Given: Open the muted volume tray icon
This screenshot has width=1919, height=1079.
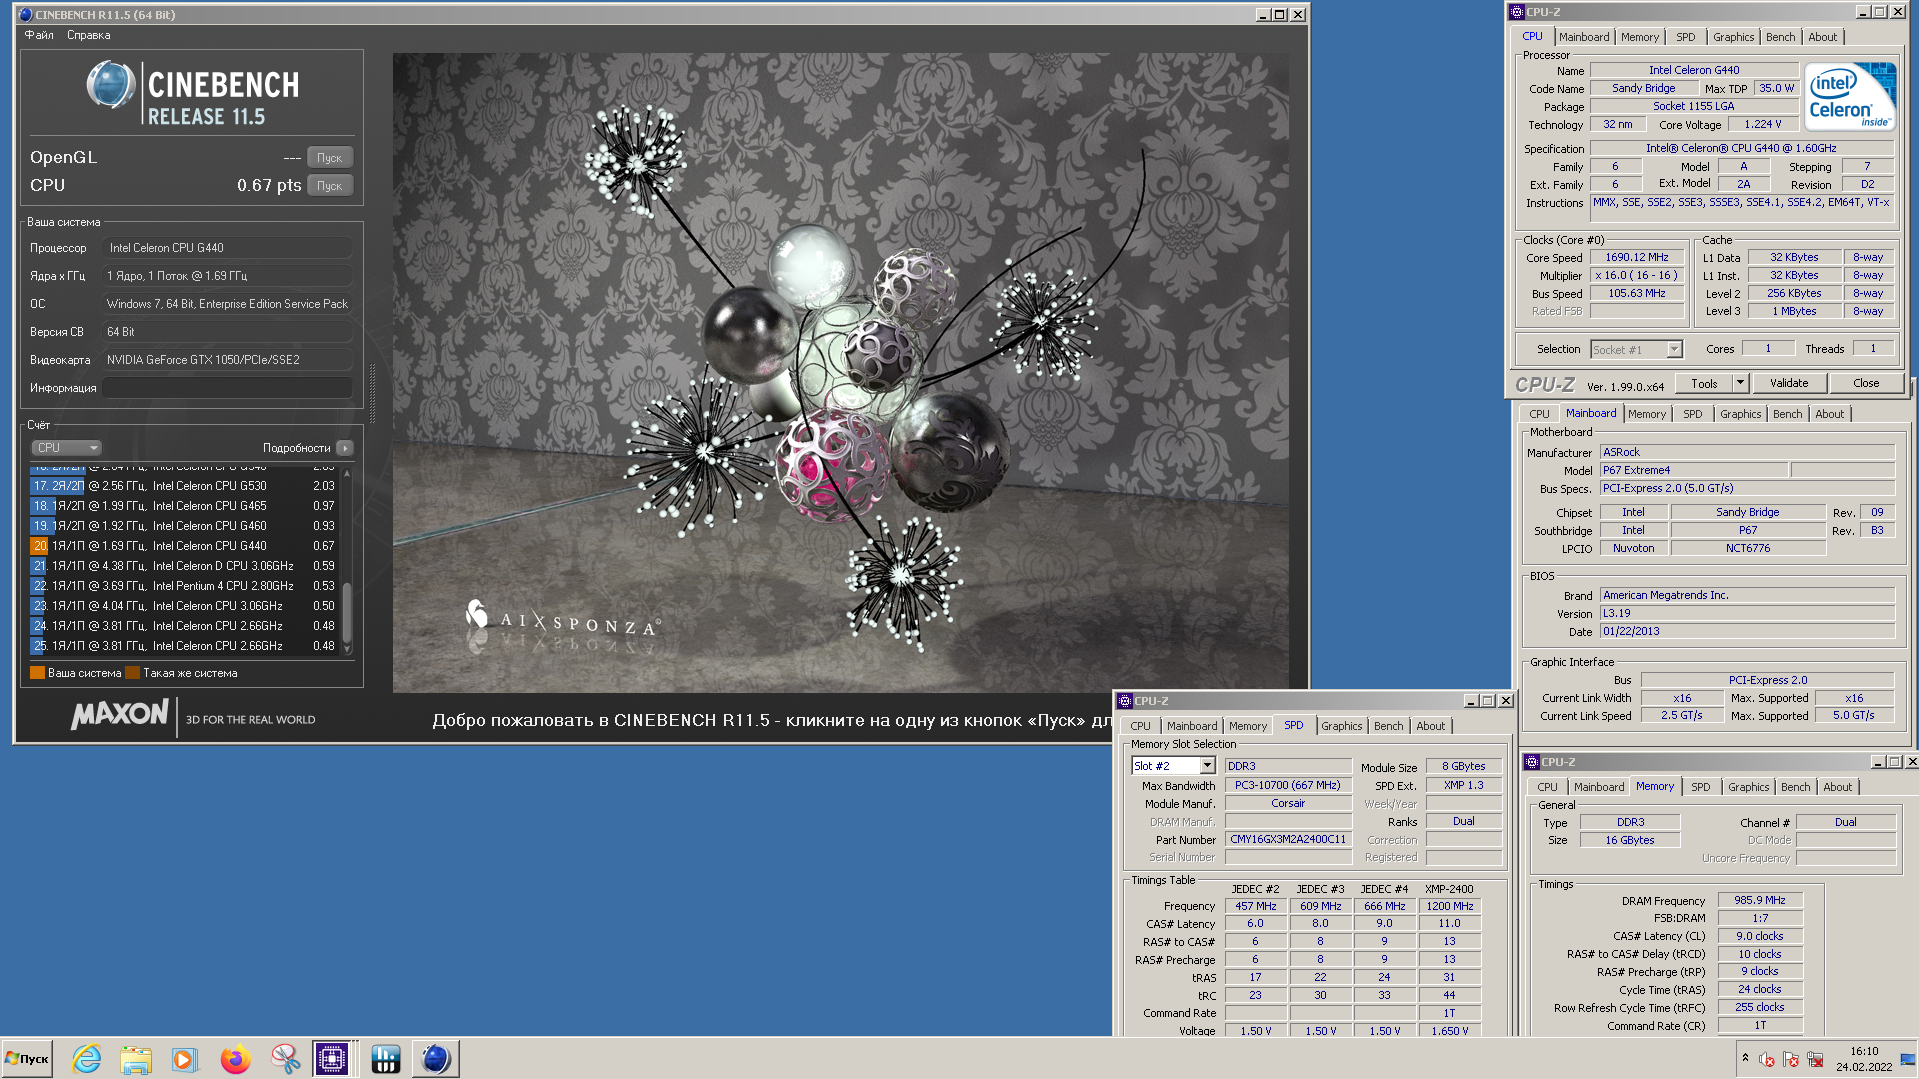Looking at the screenshot, I should (1767, 1060).
